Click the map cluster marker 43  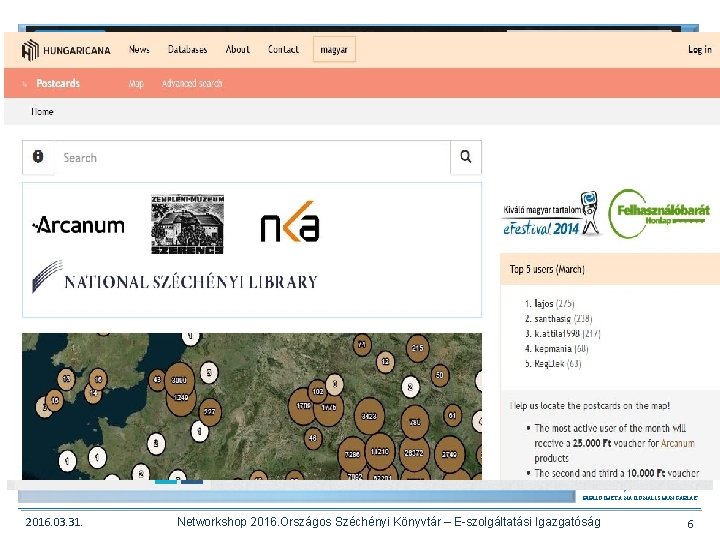click(158, 380)
